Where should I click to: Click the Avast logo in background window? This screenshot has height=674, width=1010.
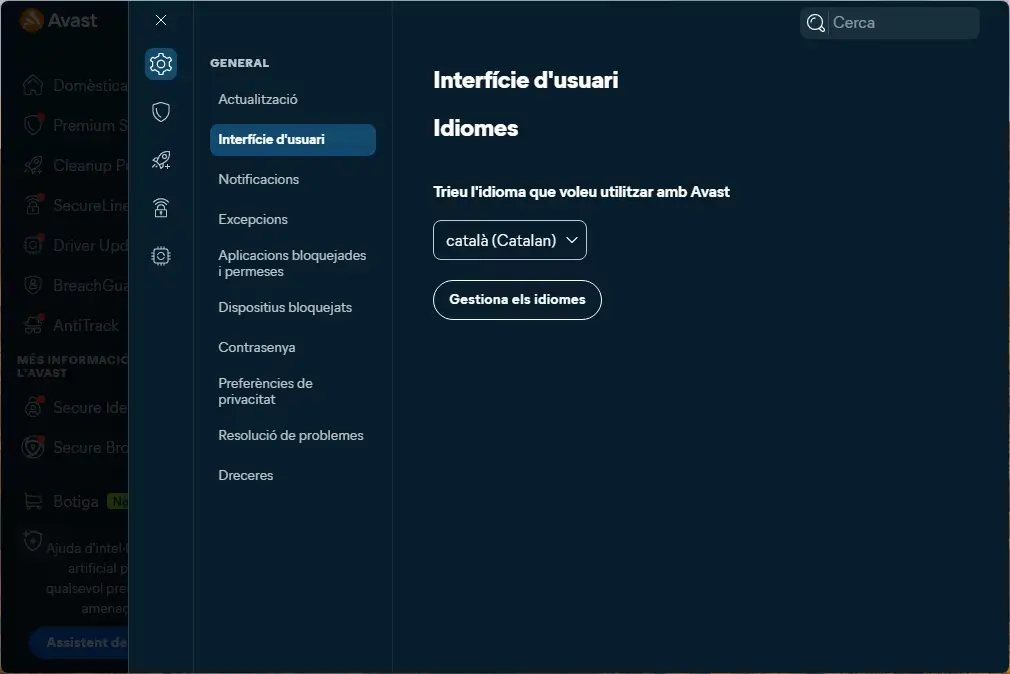click(x=59, y=21)
